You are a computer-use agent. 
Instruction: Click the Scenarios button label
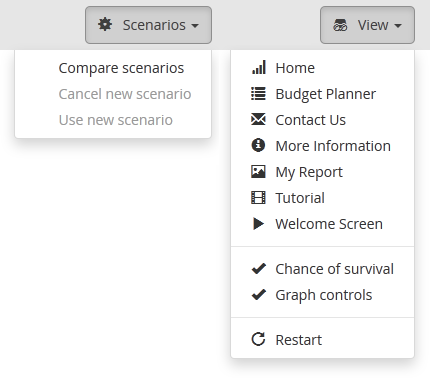[x=154, y=25]
